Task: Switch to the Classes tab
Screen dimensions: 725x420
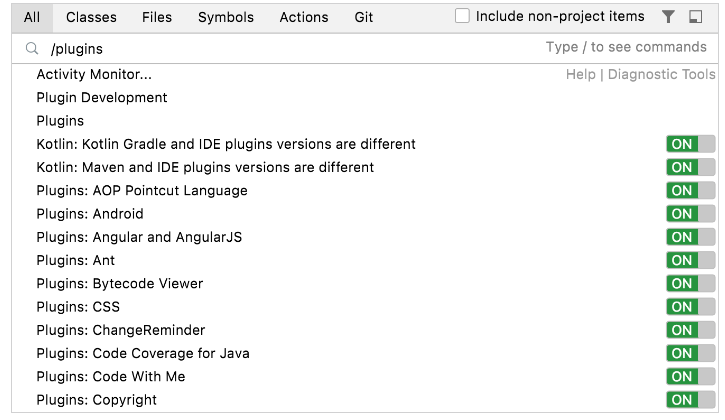Action: (91, 18)
